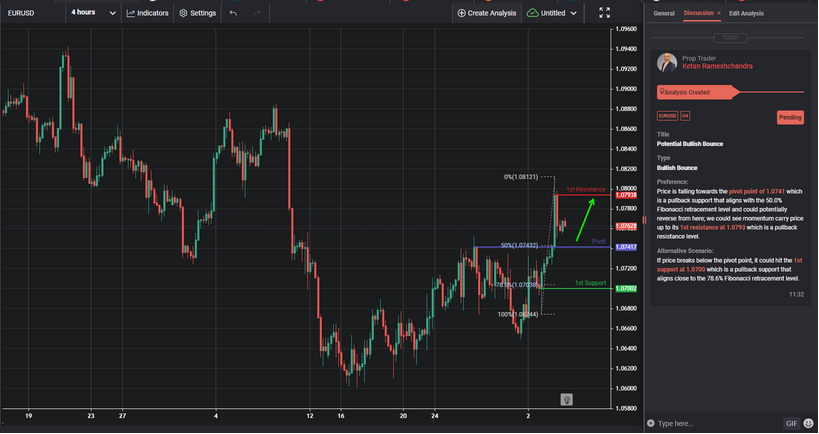Click the 1.07417 pivot price tag
The image size is (819, 434).
click(626, 247)
